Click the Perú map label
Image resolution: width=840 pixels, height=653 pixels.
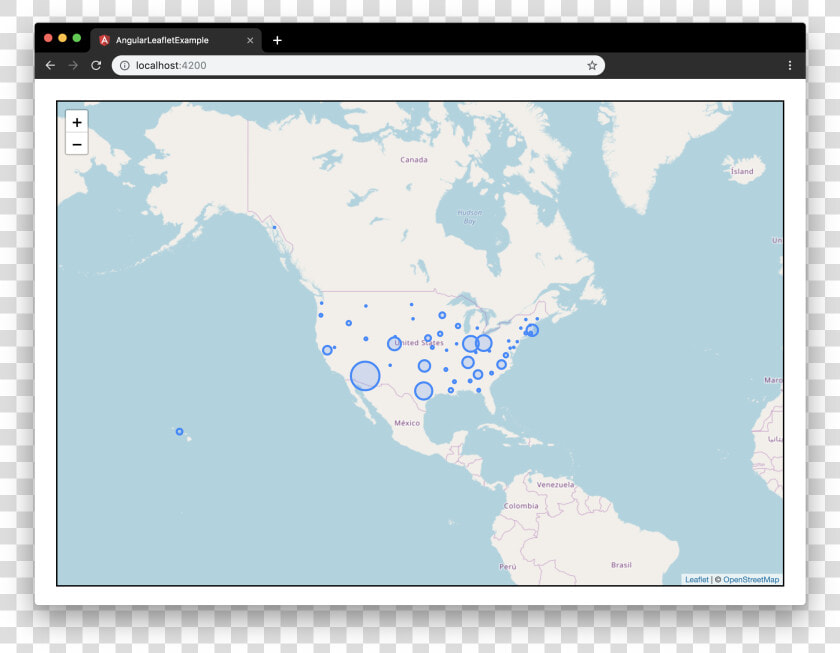coord(508,566)
